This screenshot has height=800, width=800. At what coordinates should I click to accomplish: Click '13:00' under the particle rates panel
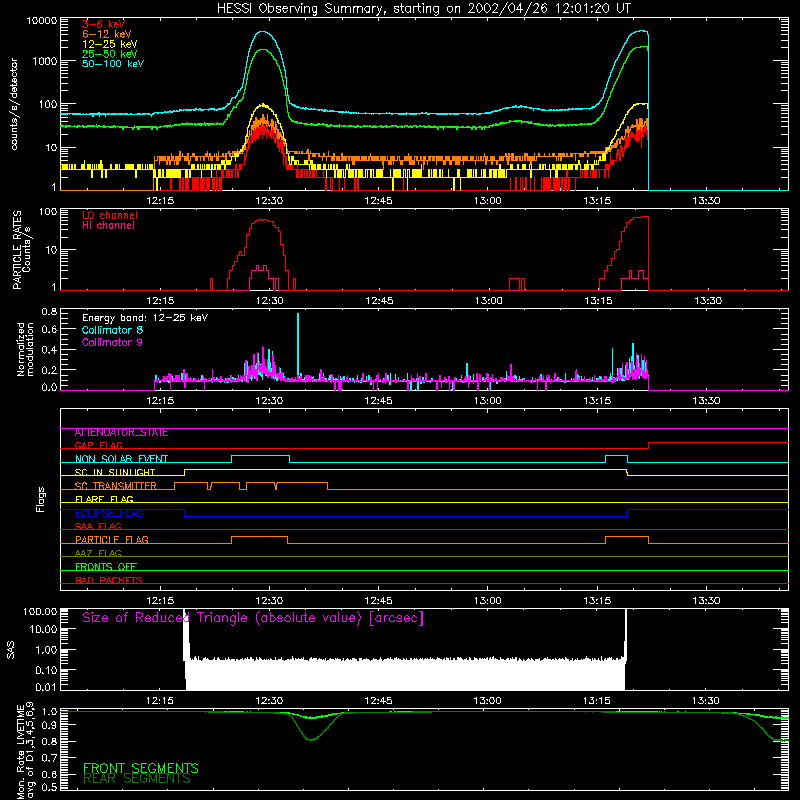point(488,301)
